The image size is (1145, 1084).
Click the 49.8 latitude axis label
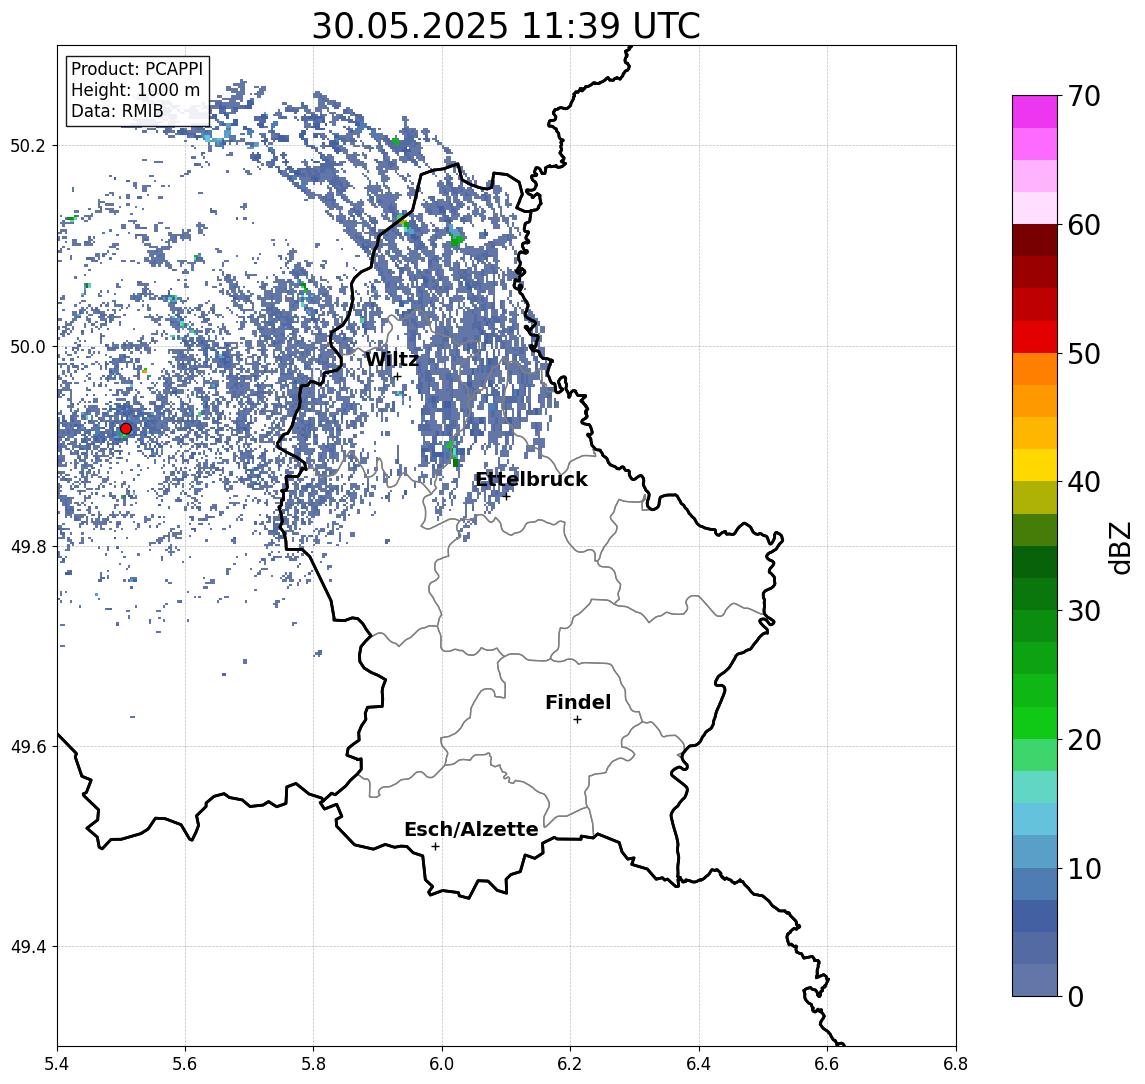coord(28,546)
